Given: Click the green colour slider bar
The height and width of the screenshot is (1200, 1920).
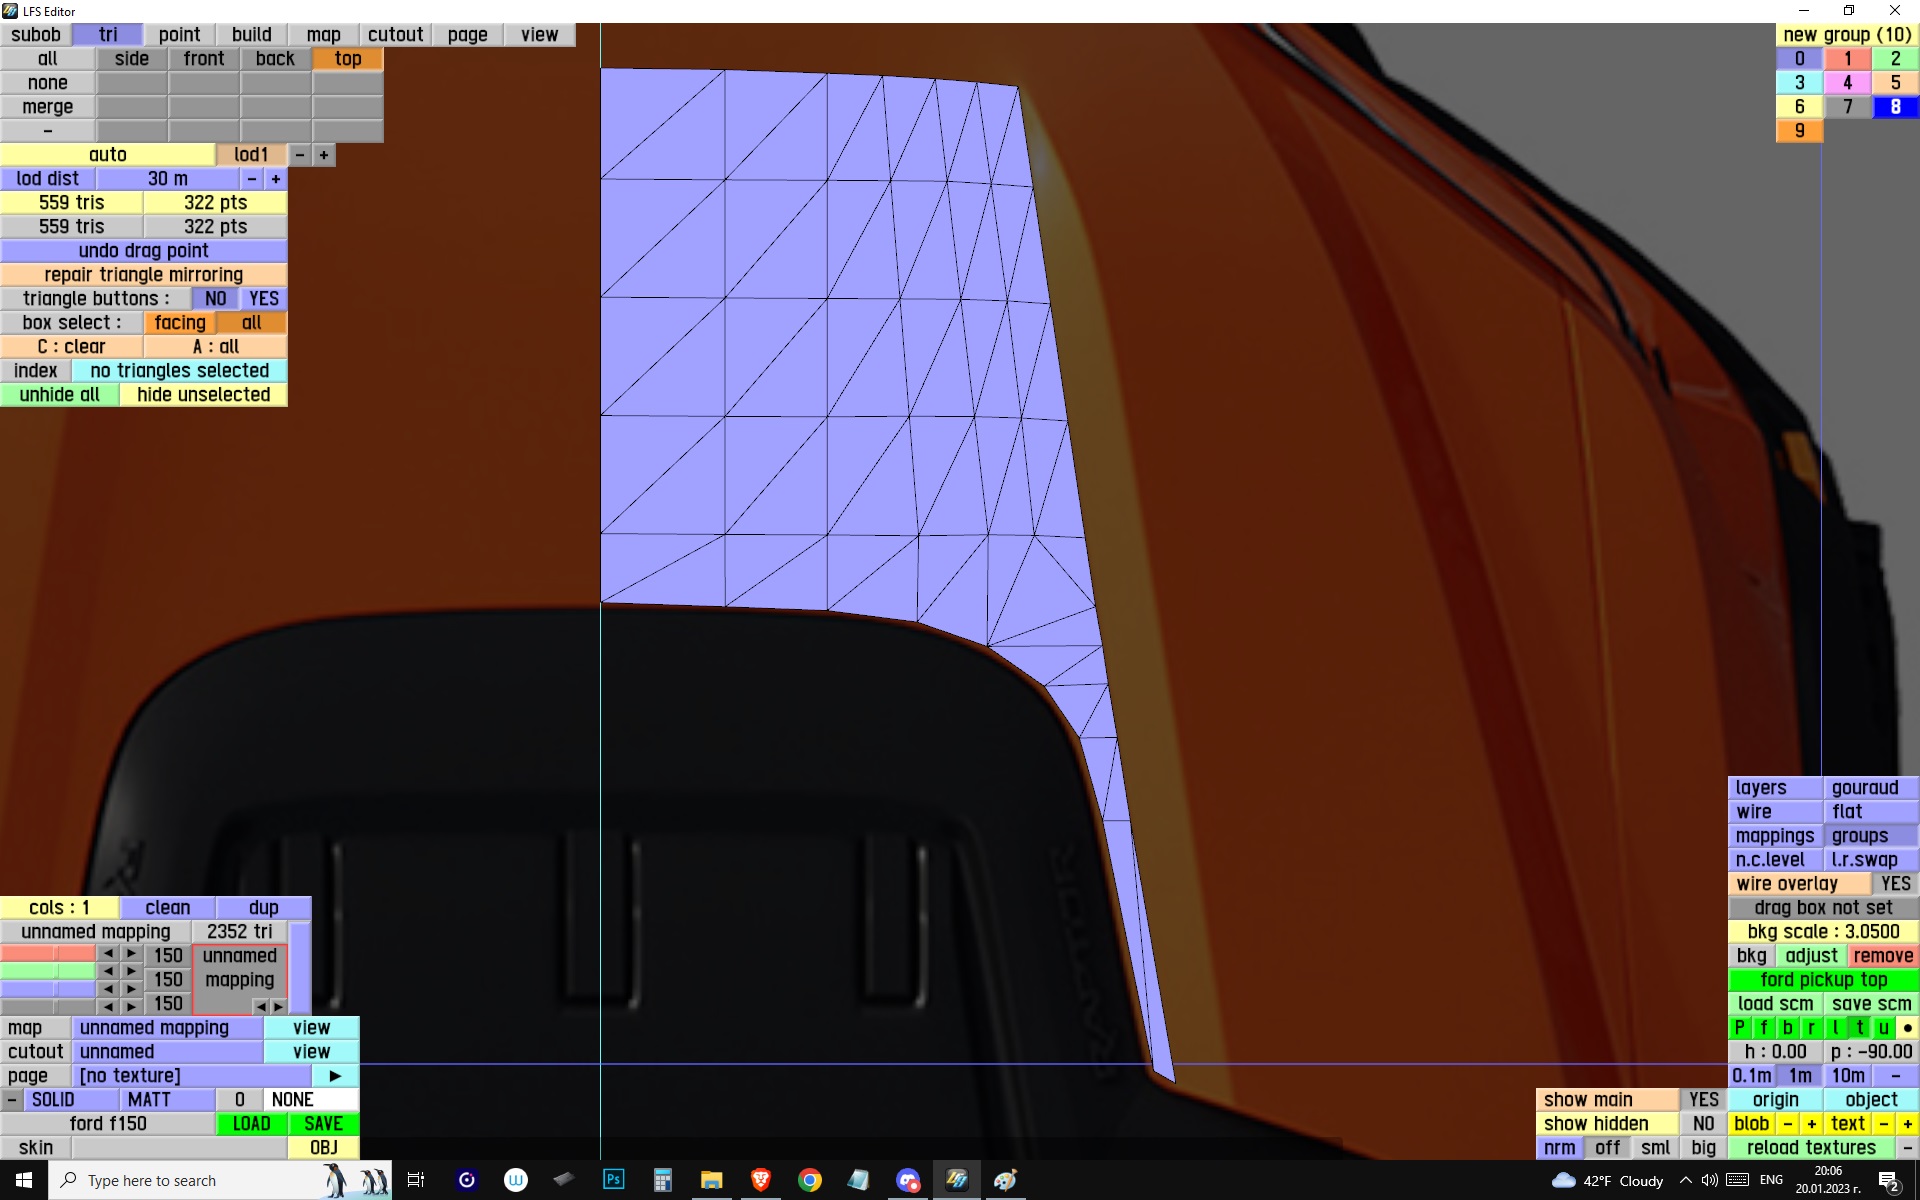Looking at the screenshot, I should point(47,971).
